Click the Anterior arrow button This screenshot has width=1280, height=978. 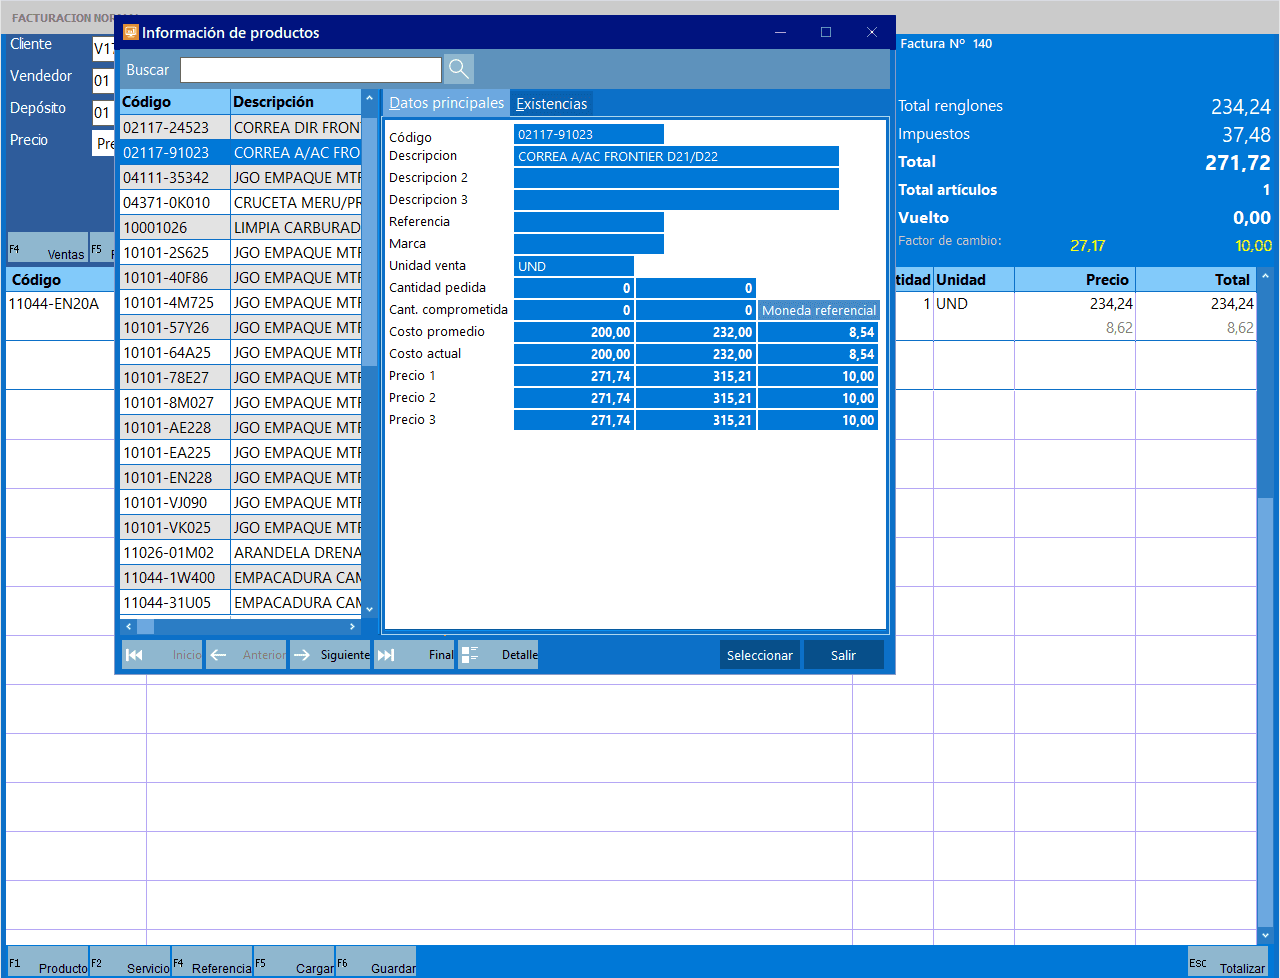pyautogui.click(x=246, y=655)
